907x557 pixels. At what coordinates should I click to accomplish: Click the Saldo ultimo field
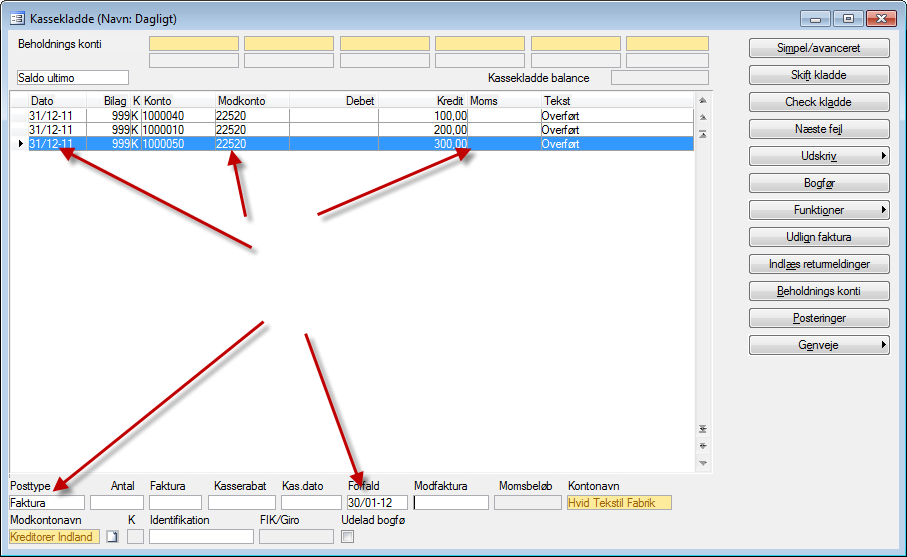(73, 78)
